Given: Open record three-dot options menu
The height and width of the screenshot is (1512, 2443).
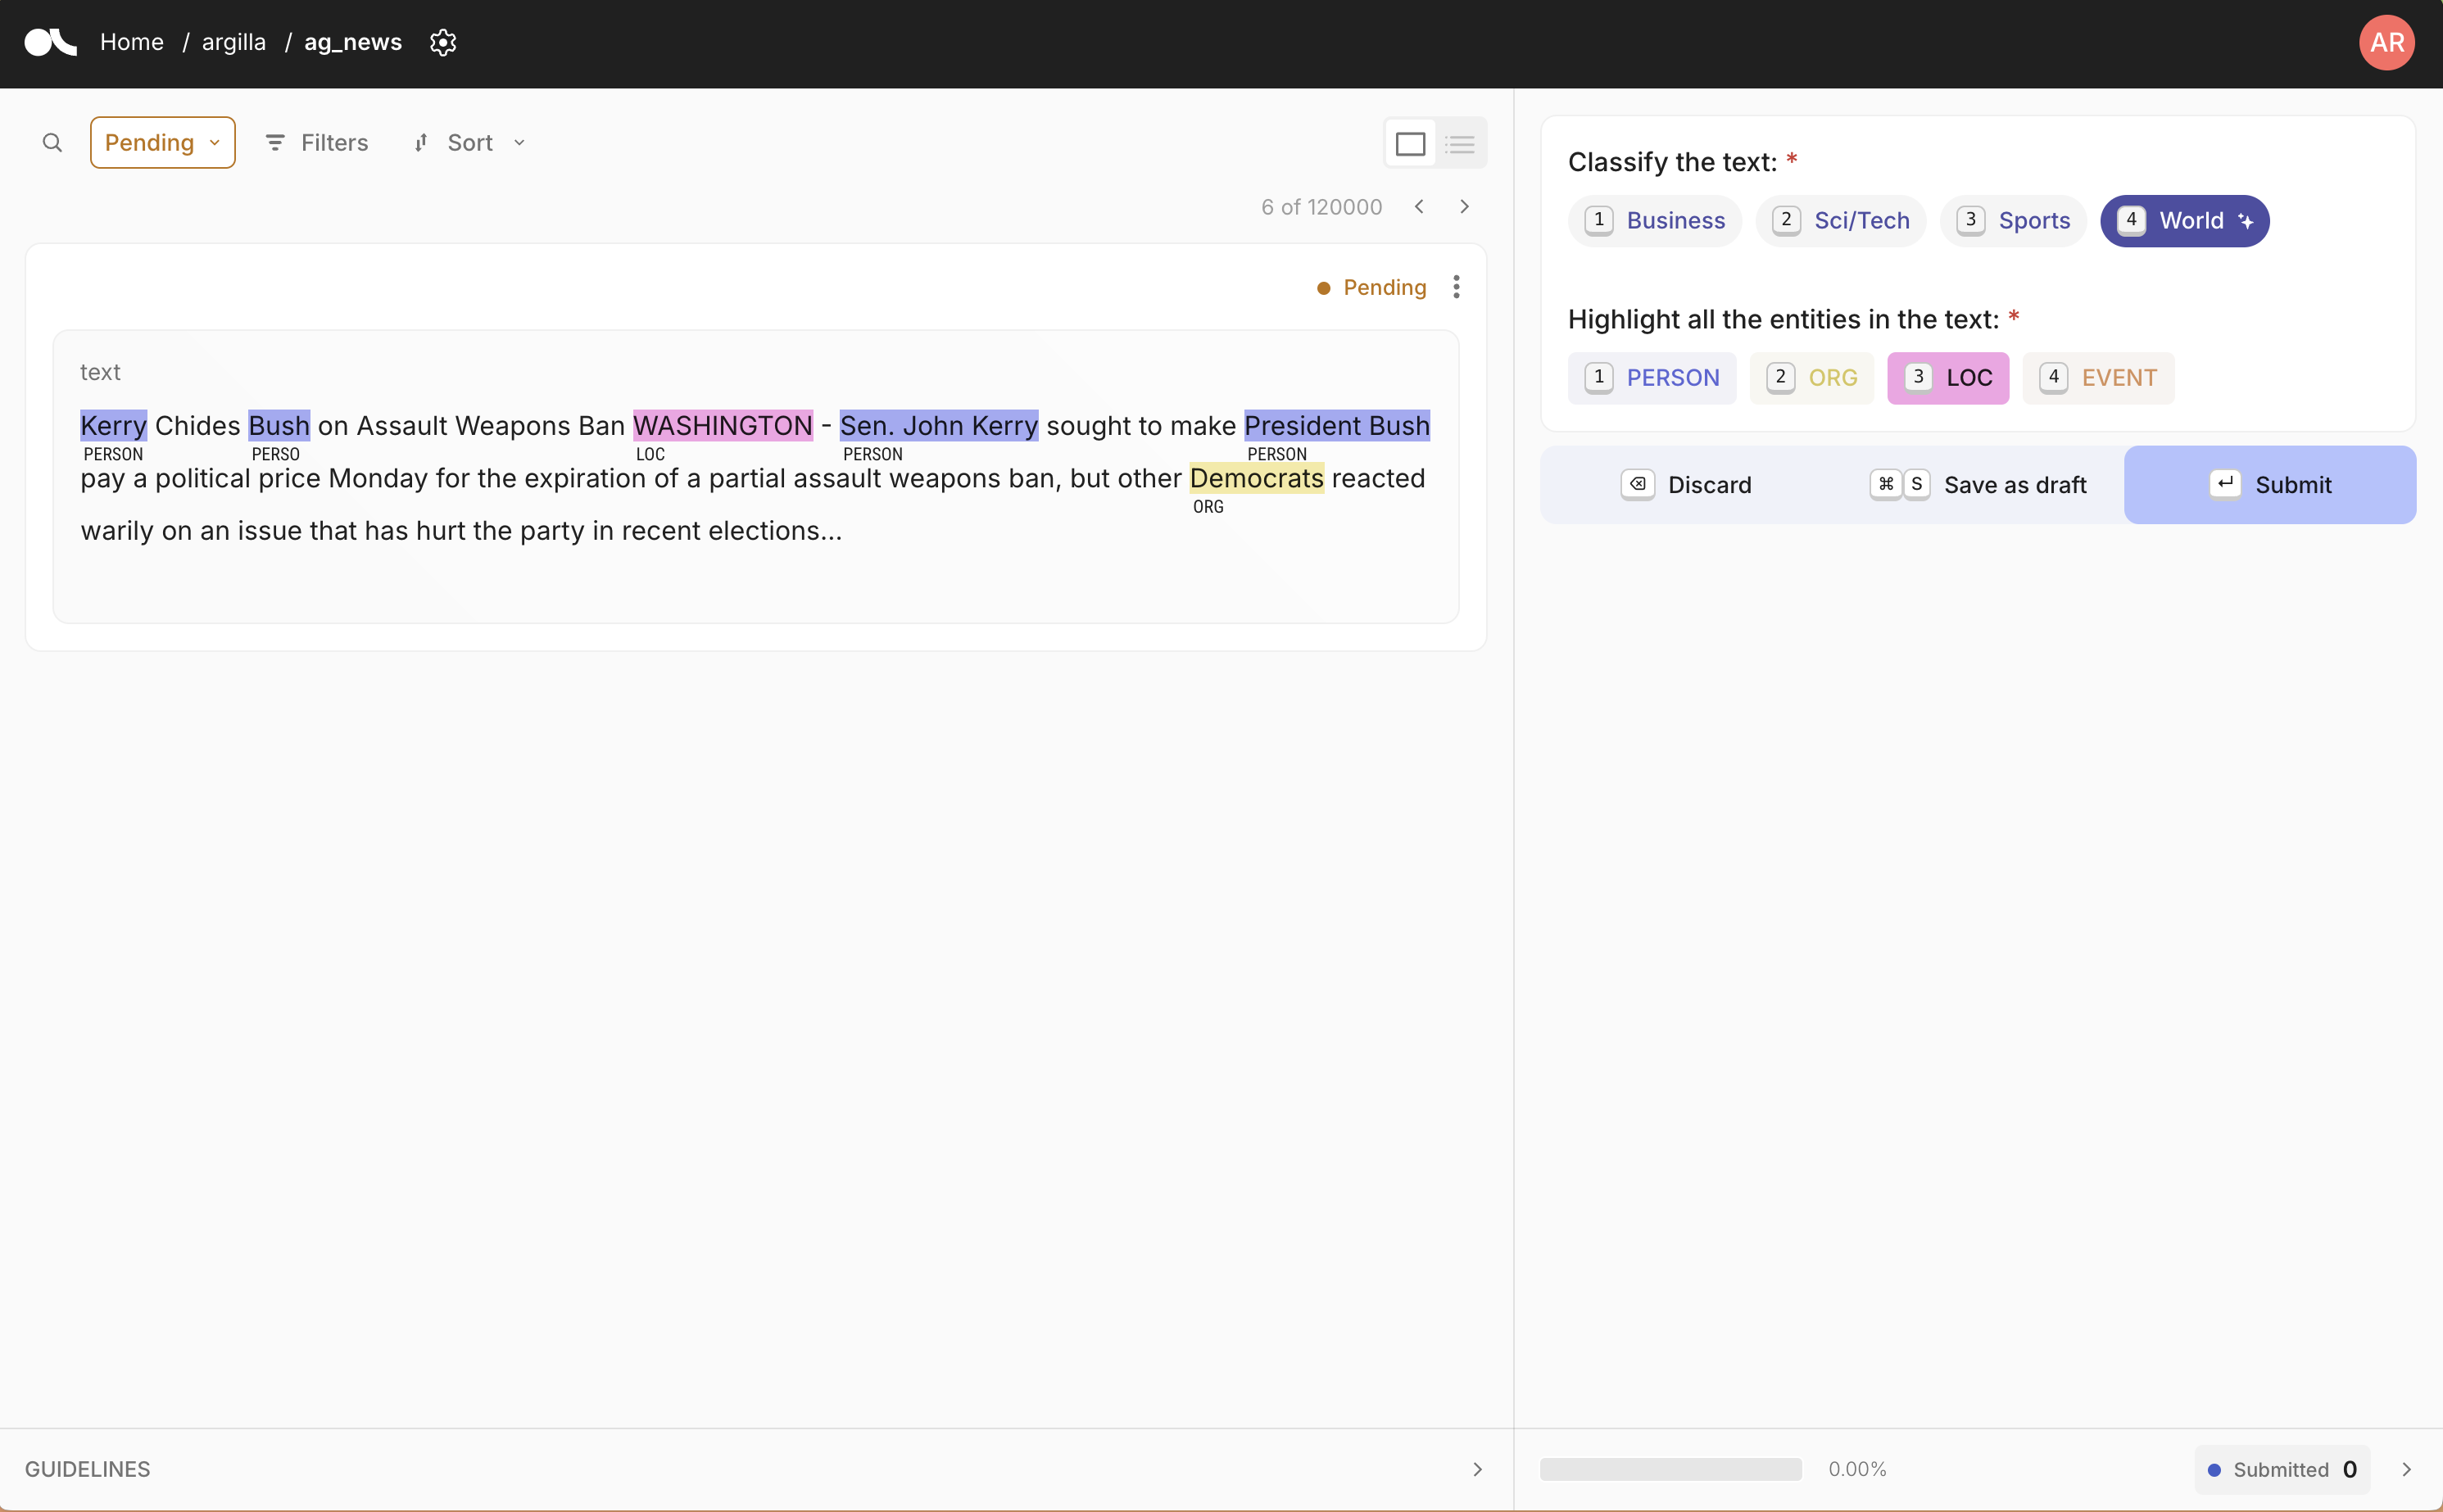Looking at the screenshot, I should [x=1456, y=287].
